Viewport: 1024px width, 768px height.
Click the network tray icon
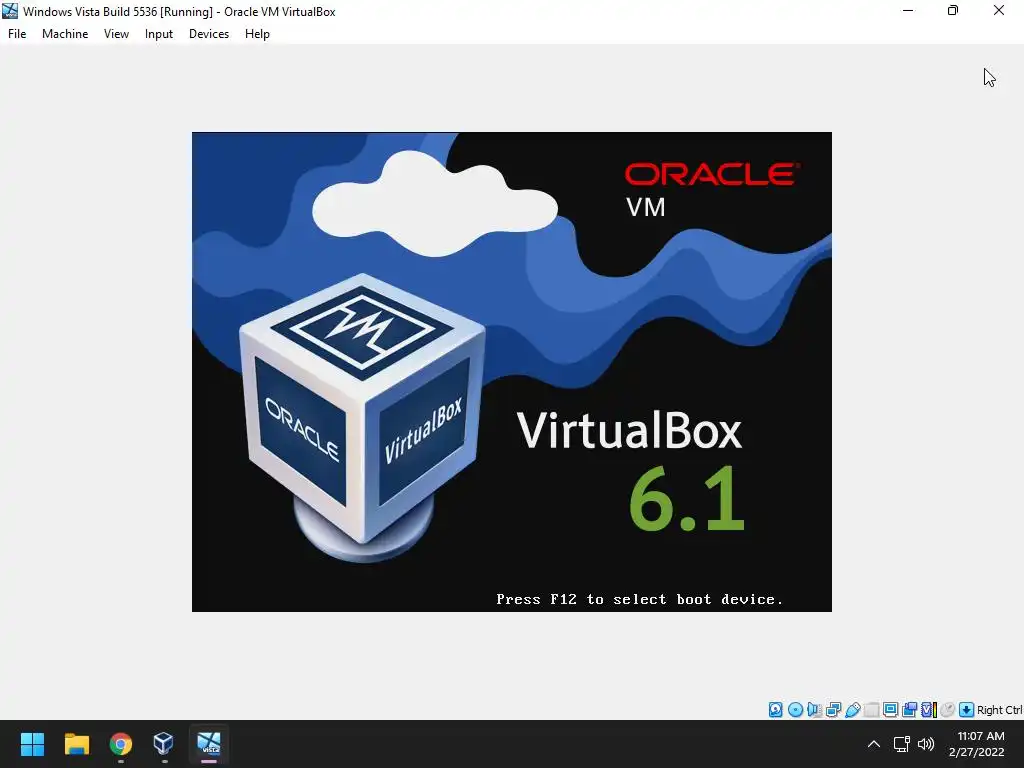pyautogui.click(x=902, y=744)
